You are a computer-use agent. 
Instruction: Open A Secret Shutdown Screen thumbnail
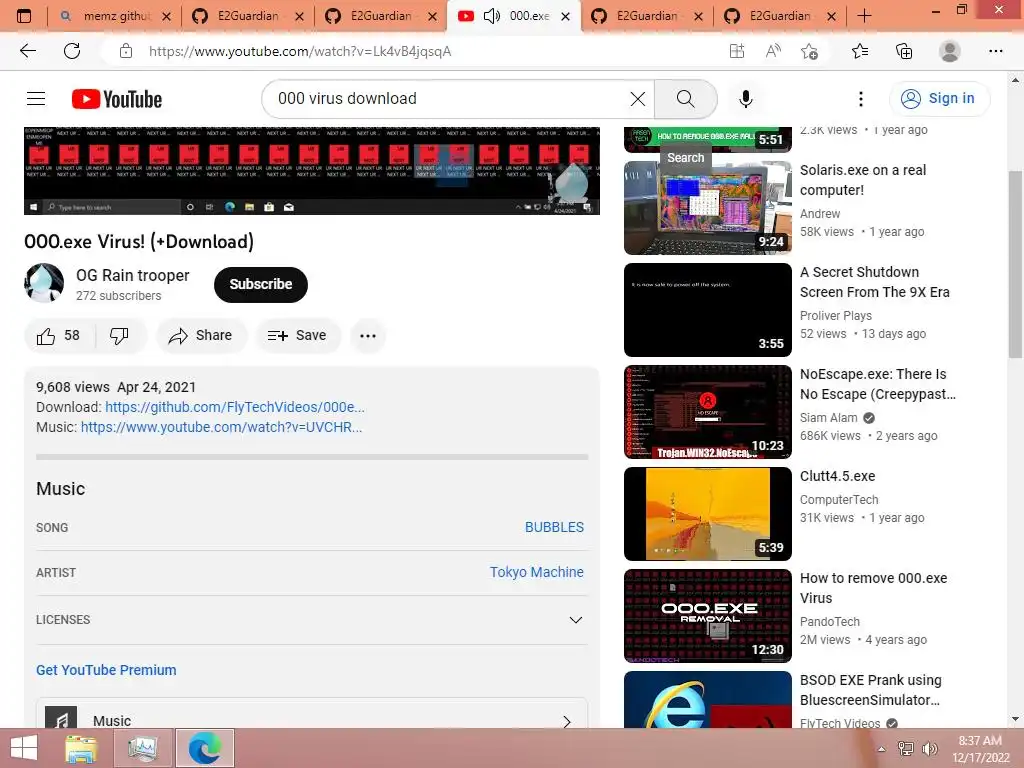pos(707,310)
